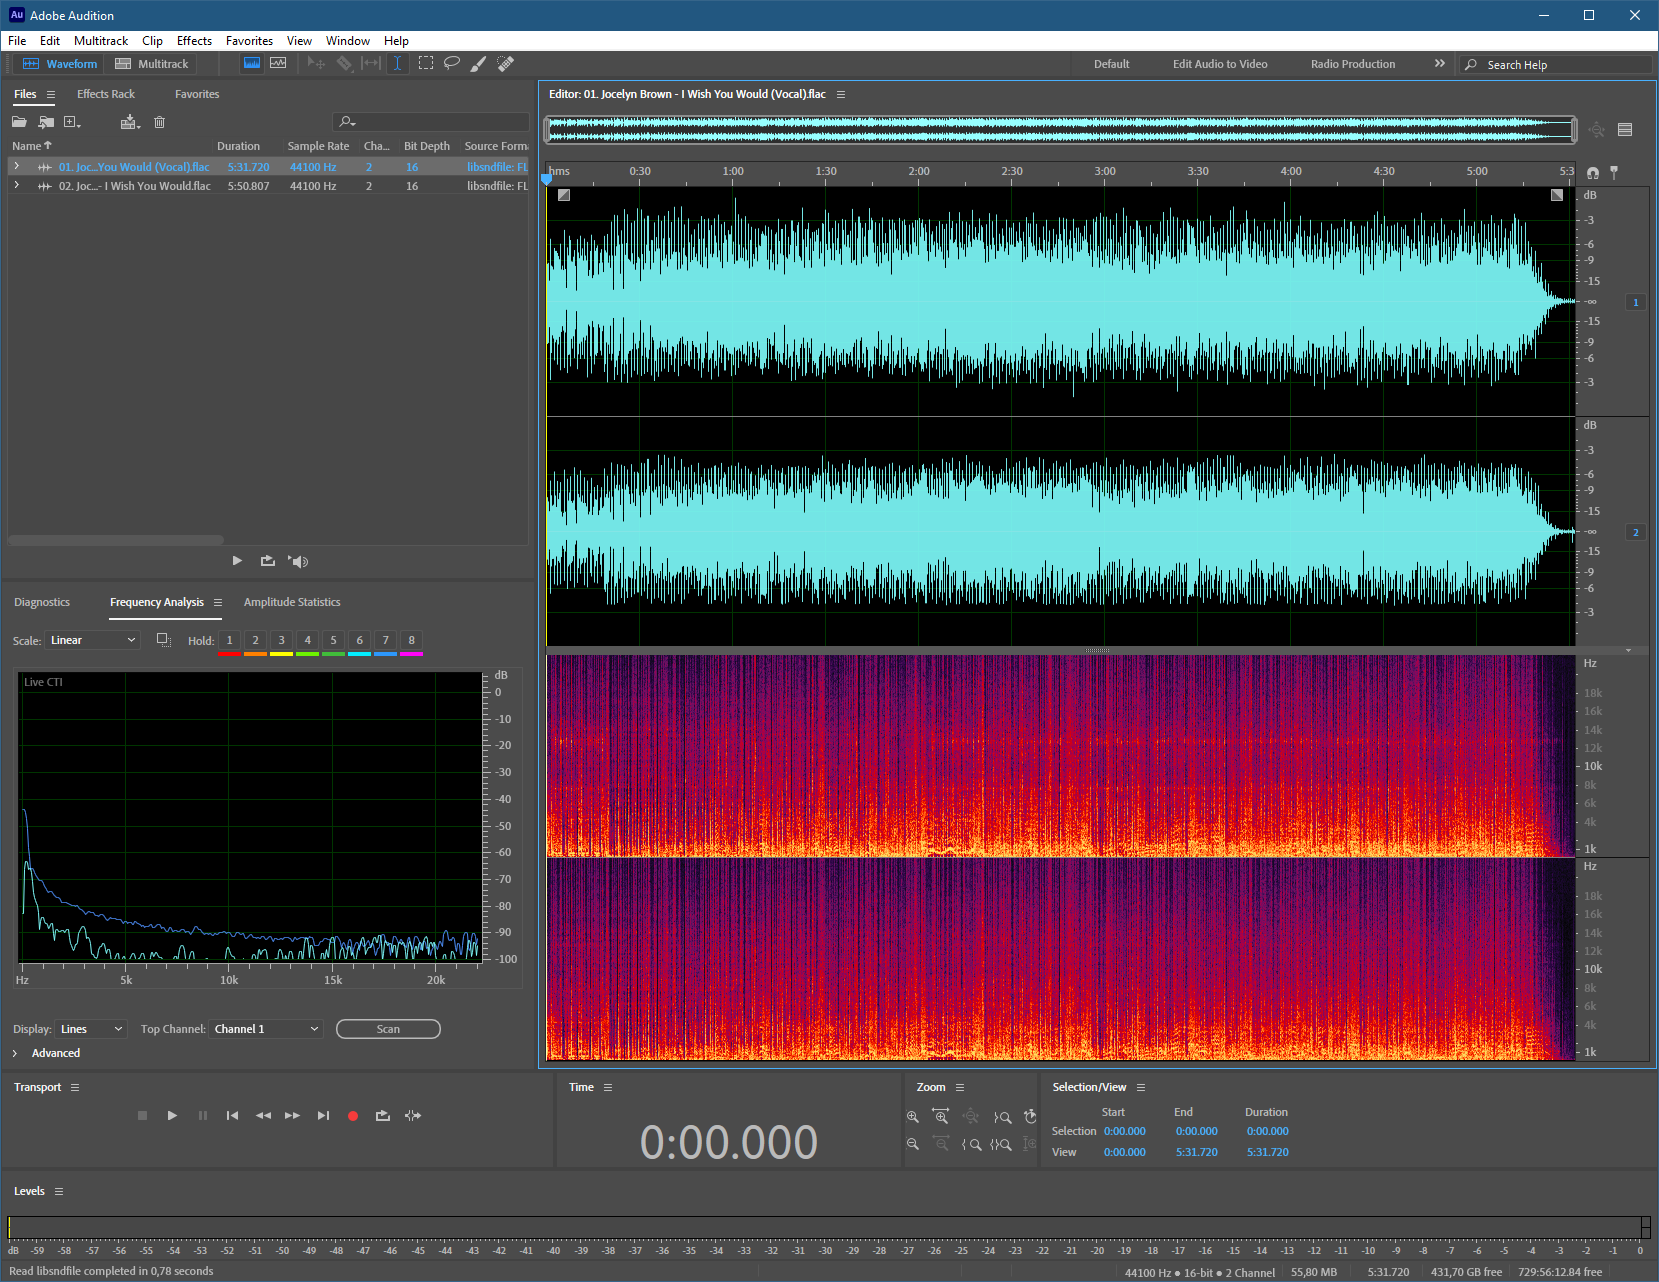This screenshot has height=1282, width=1659.
Task: Select the Time Selection tool
Action: (x=397, y=63)
